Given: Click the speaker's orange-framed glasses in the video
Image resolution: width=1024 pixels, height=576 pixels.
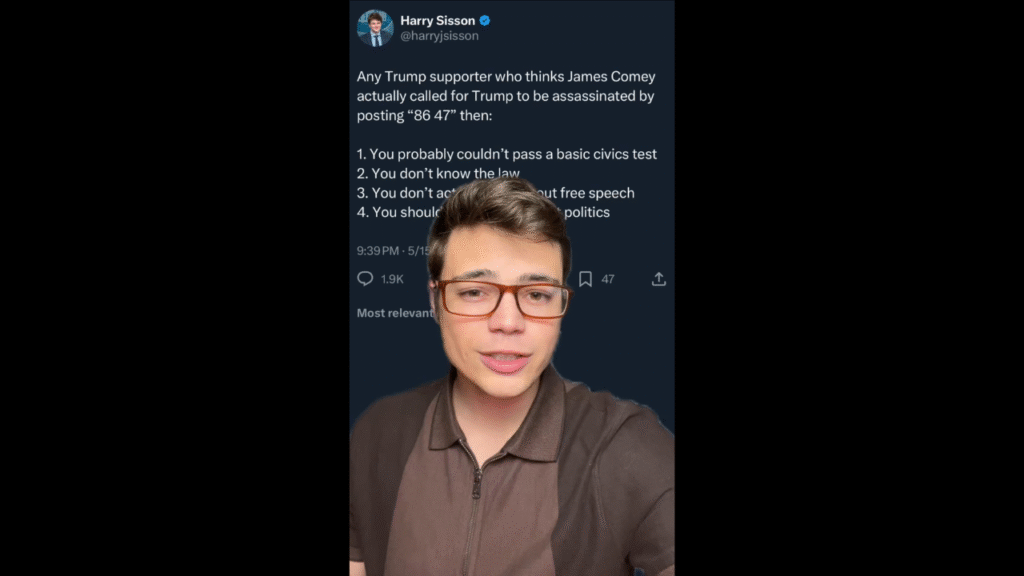Looking at the screenshot, I should point(501,299).
